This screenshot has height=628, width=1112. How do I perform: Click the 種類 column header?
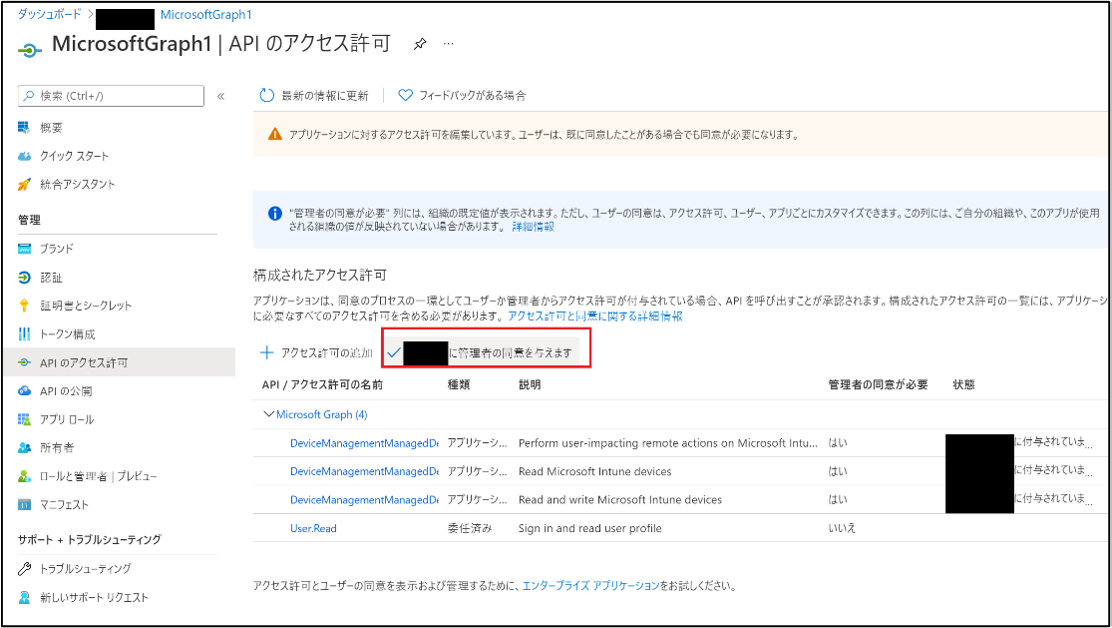tap(458, 385)
